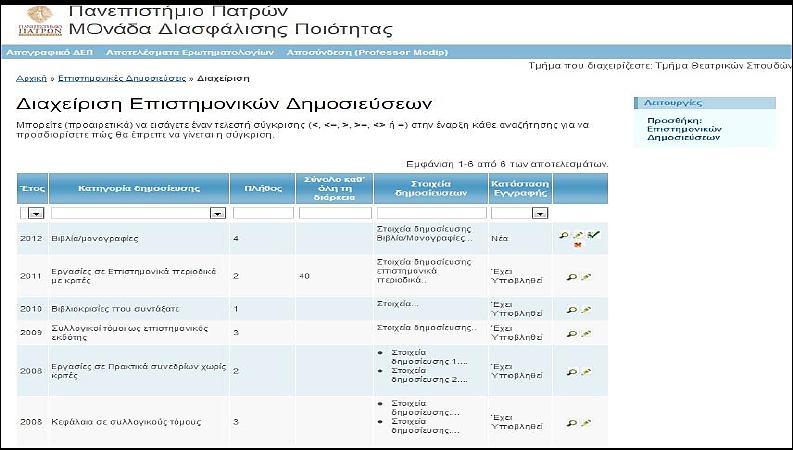
Task: Click Στοιχεία δημοσίευσης Βιβλία/Μονογραφίες... details text
Action: click(x=425, y=234)
